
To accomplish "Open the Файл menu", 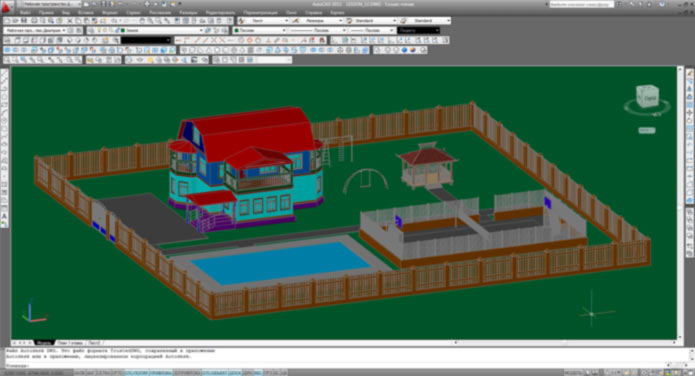I will click(25, 13).
